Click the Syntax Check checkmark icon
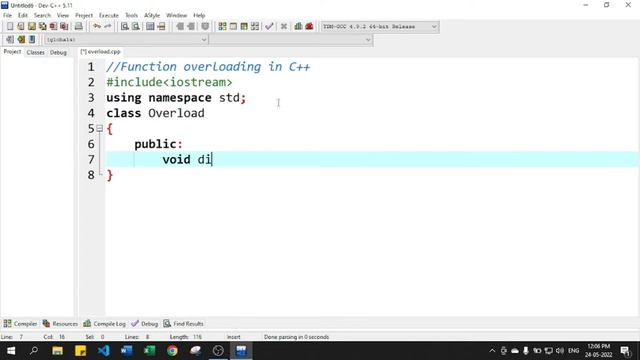 269,27
